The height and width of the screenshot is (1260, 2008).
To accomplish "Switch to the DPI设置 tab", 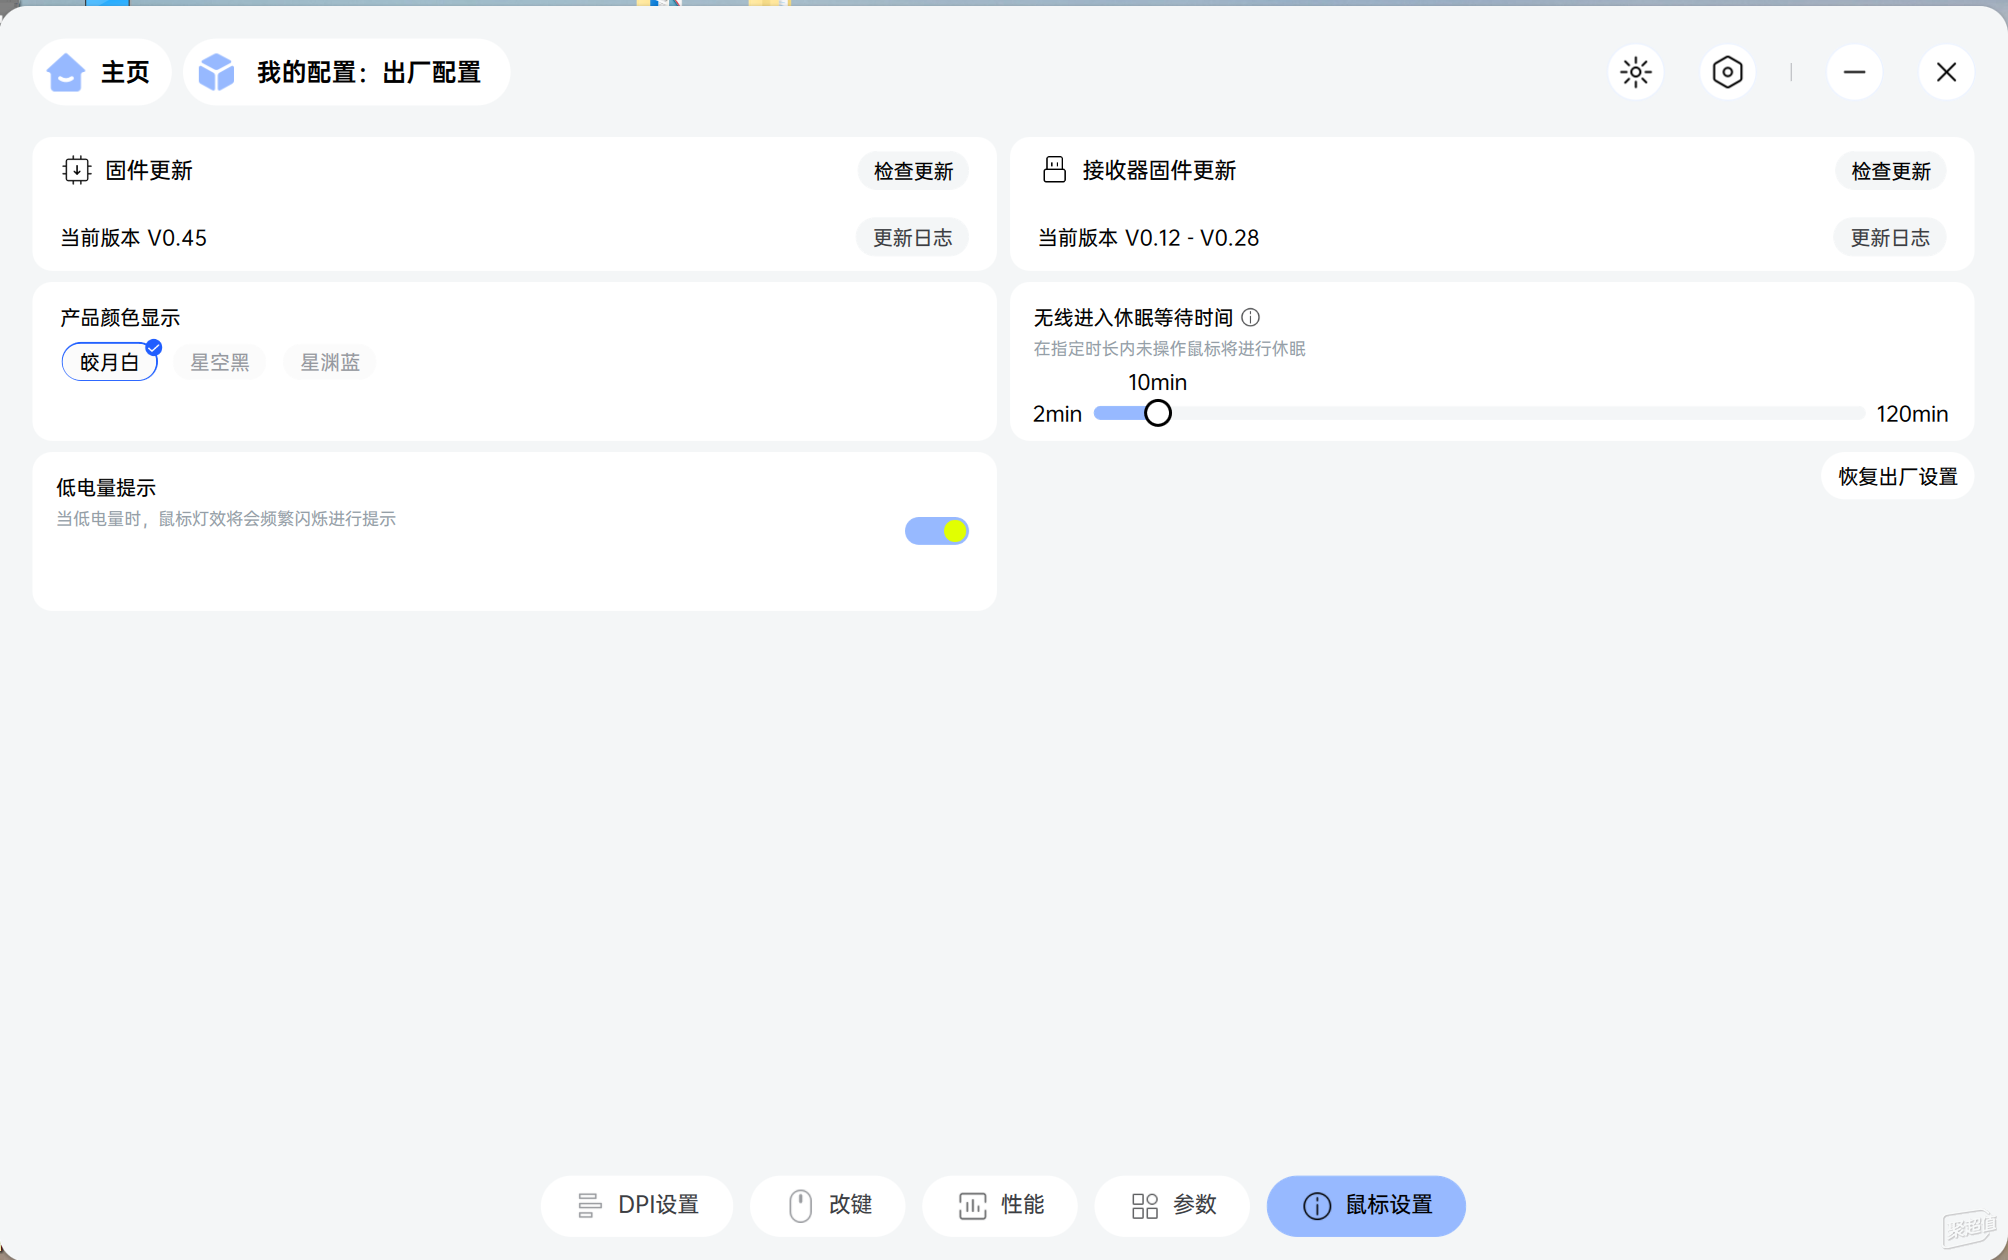I will pyautogui.click(x=637, y=1205).
